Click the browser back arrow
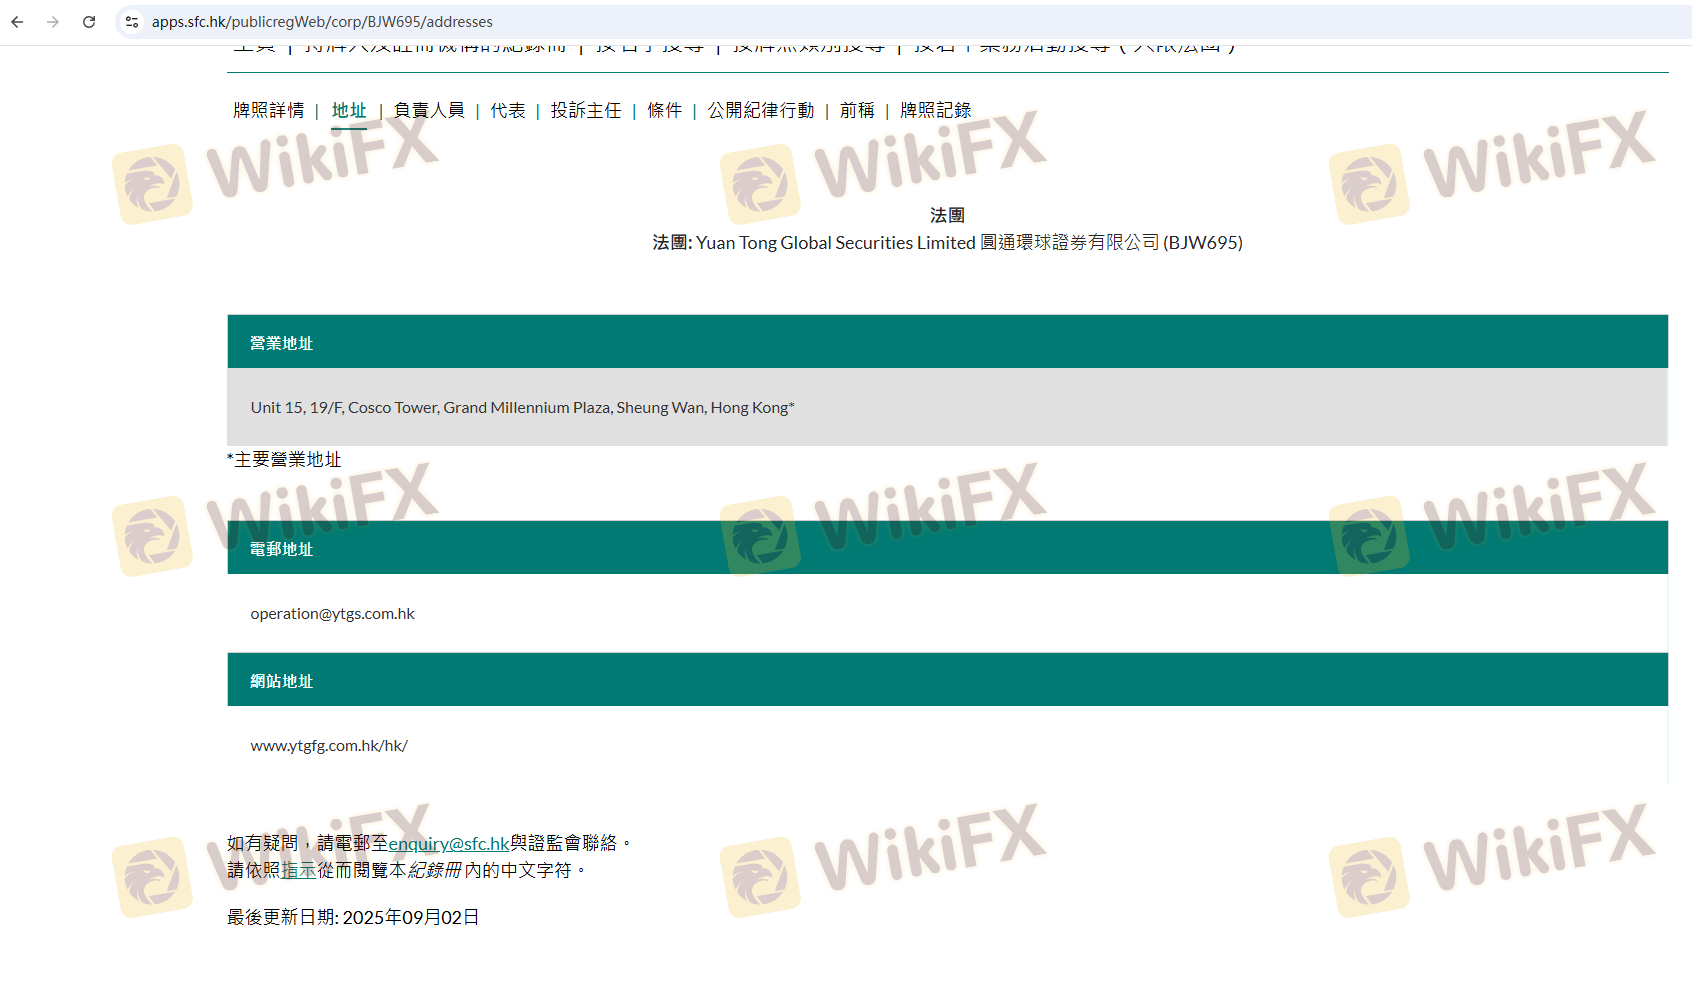Viewport: 1692px width, 988px height. (x=17, y=22)
